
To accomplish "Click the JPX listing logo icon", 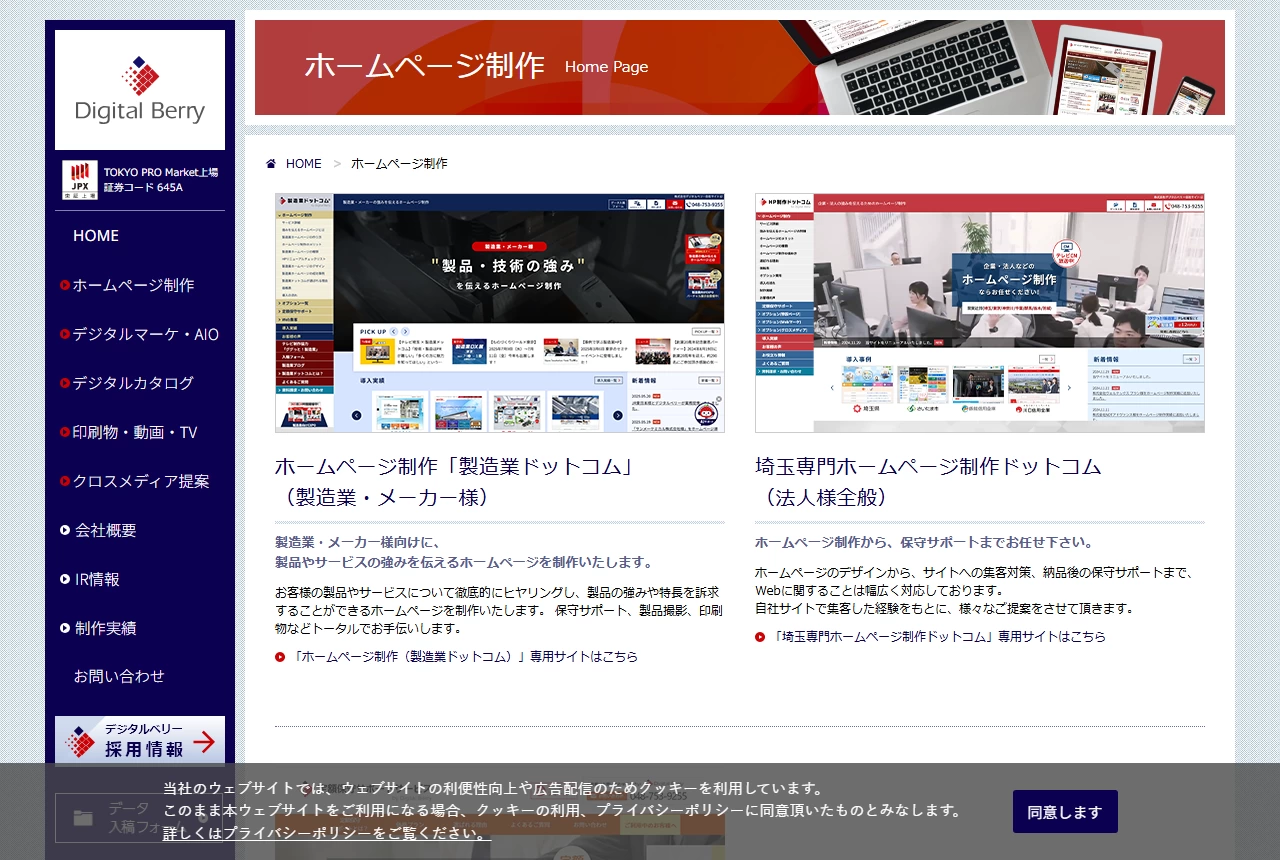I will pos(80,180).
